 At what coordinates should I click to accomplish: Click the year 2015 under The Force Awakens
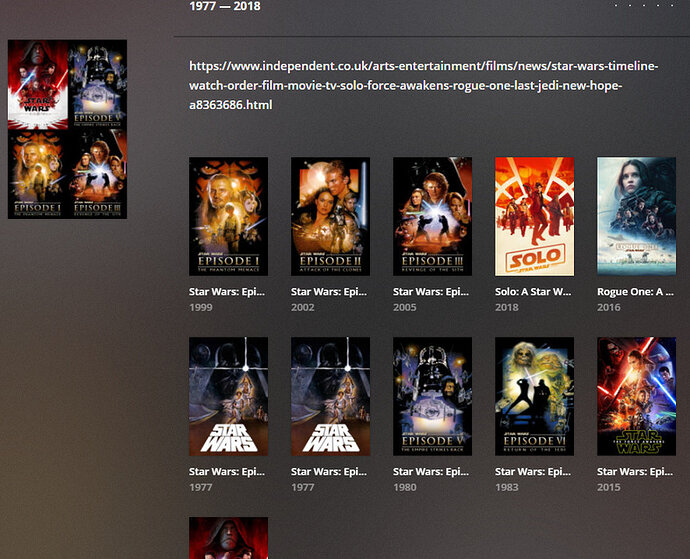click(609, 487)
